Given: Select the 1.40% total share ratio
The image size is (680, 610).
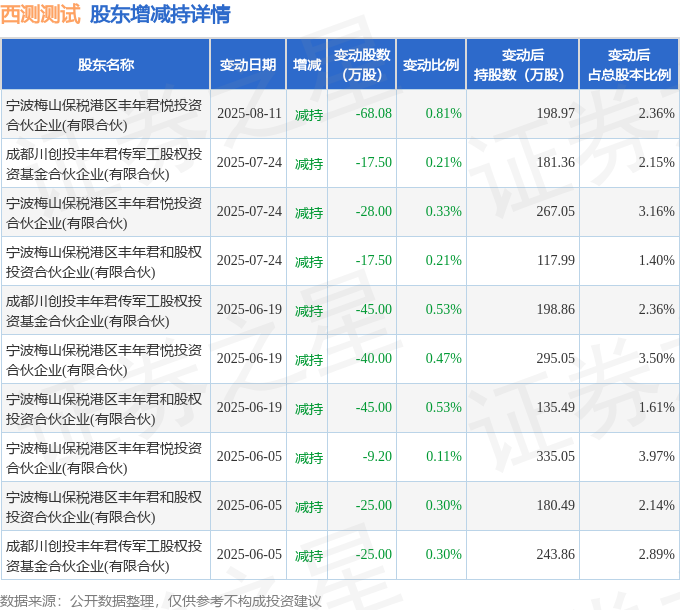Looking at the screenshot, I should (x=656, y=261).
